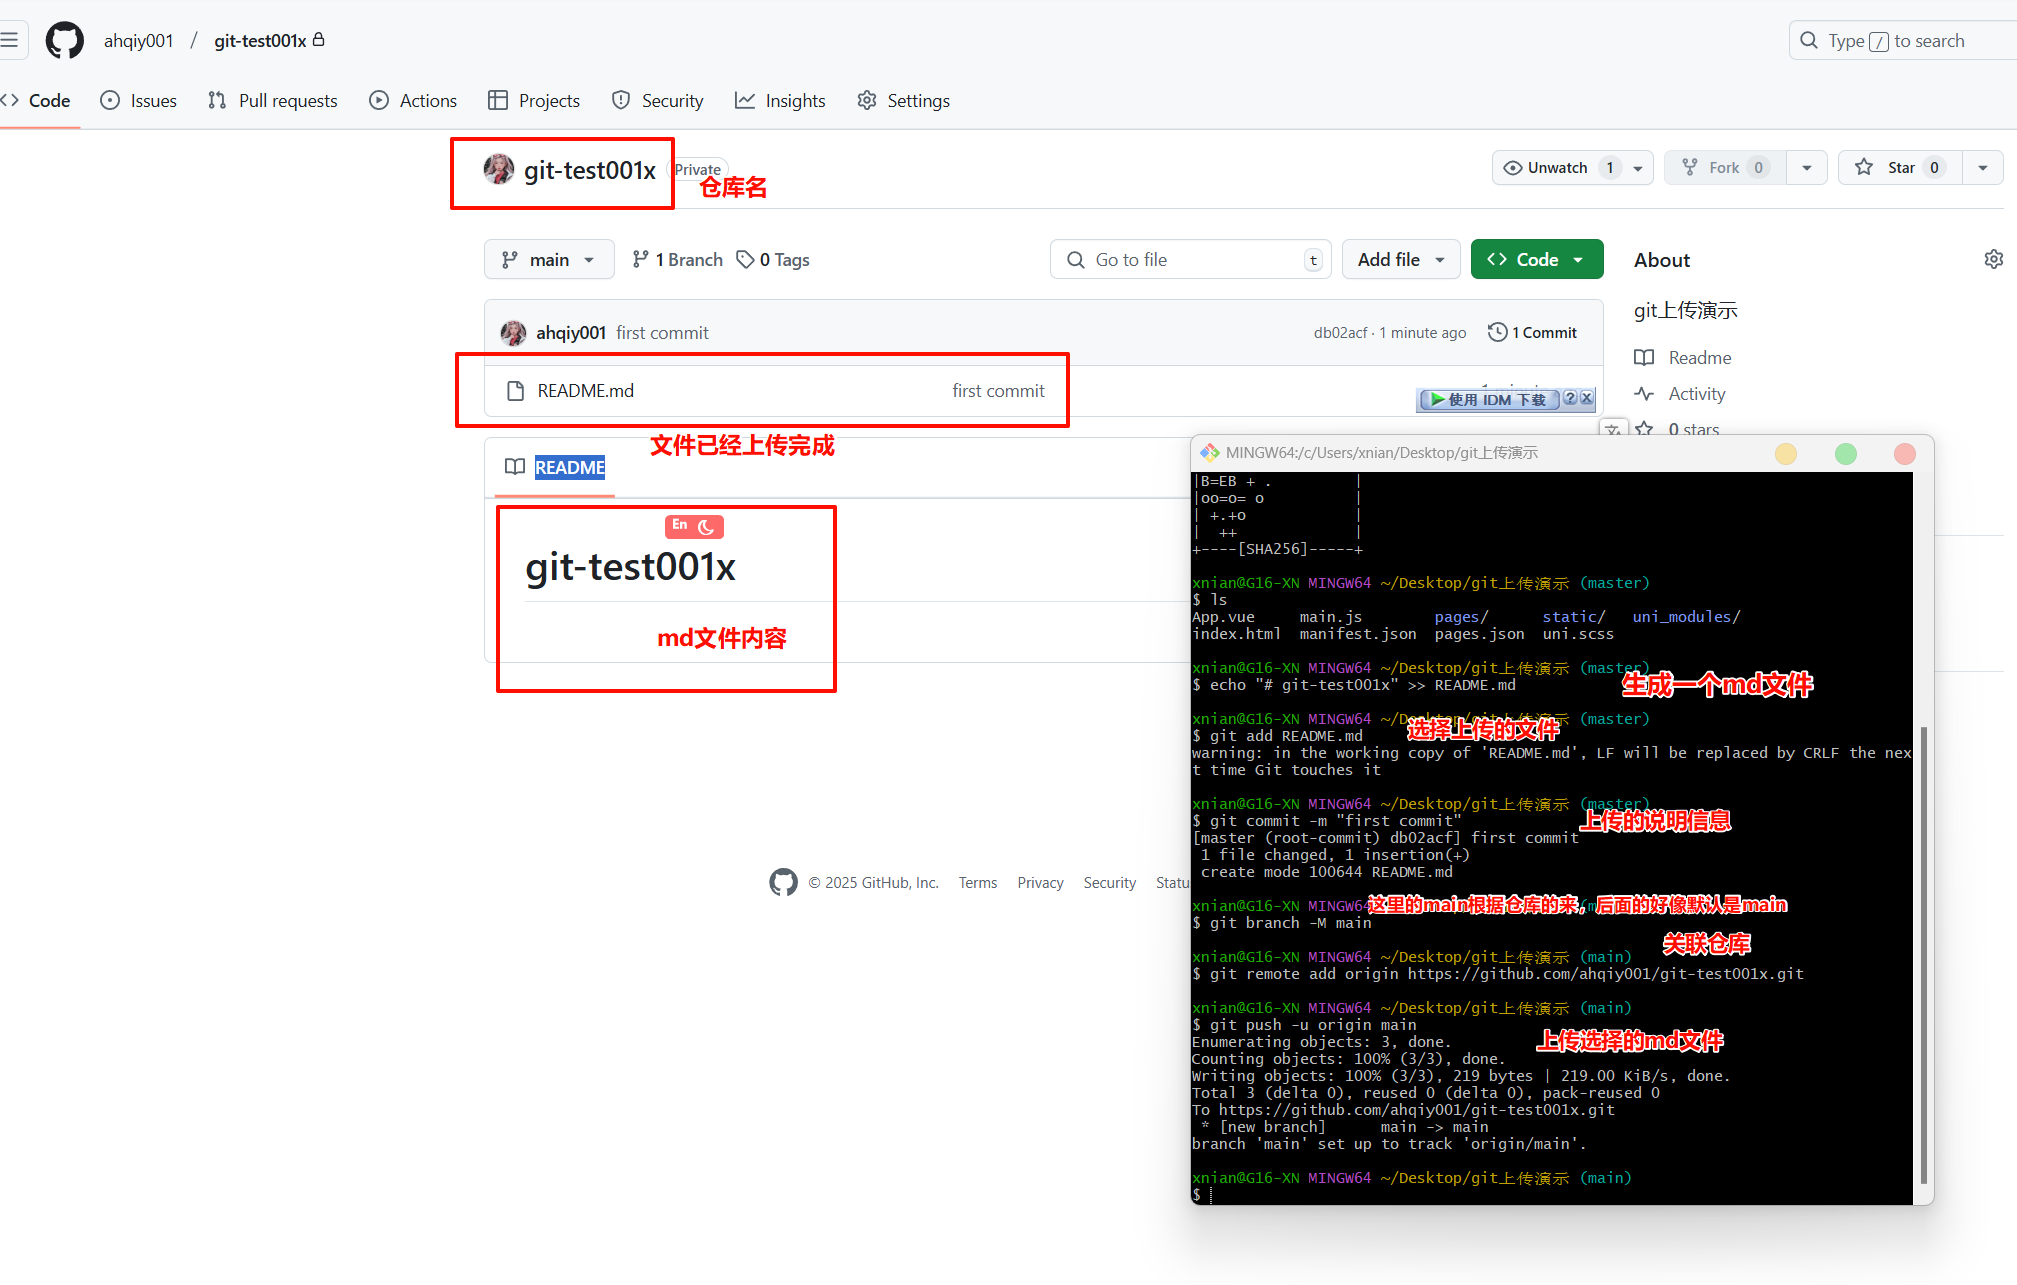The height and width of the screenshot is (1285, 2017).
Task: Click the About settings gear icon
Action: 1993,258
